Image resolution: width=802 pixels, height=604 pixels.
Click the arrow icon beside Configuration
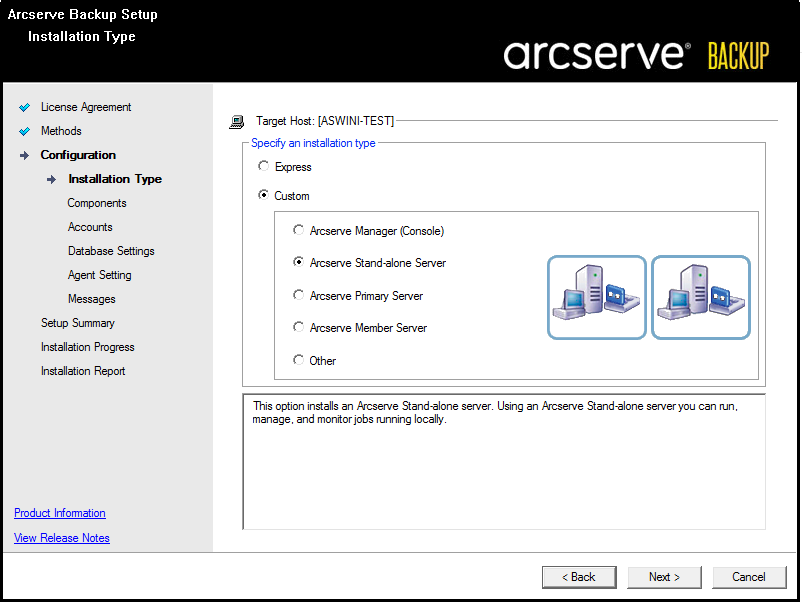click(25, 156)
